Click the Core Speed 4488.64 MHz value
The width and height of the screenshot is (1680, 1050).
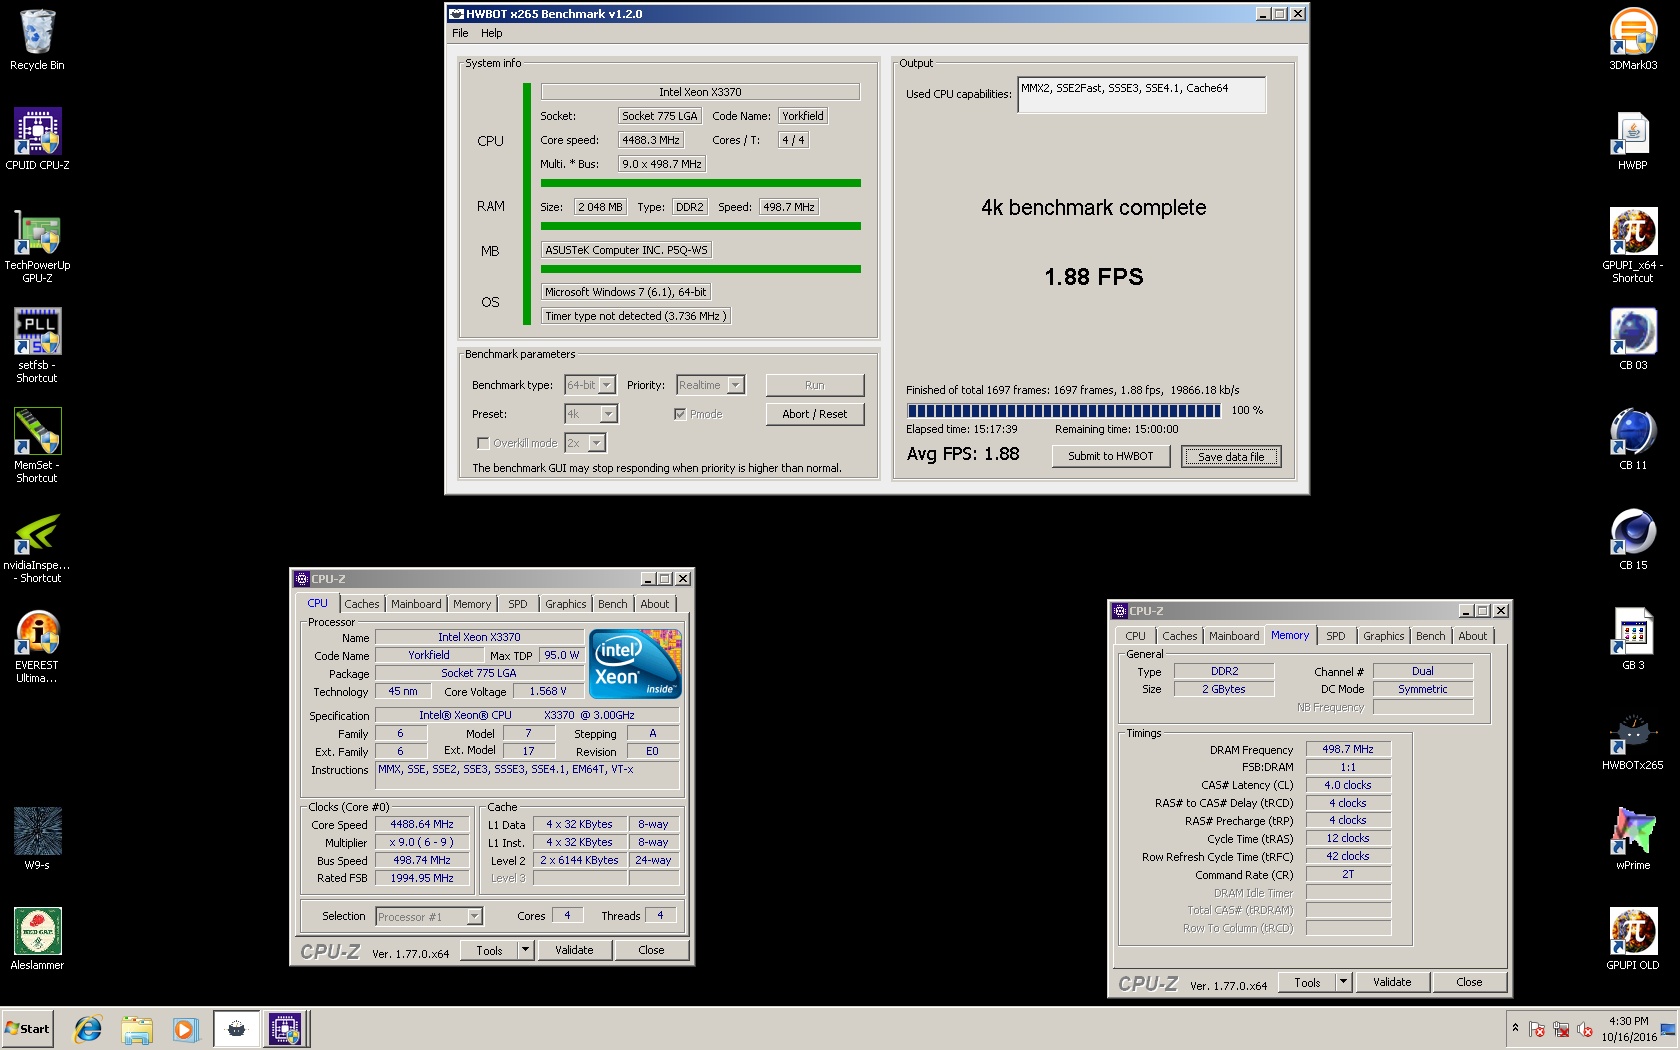pos(422,825)
